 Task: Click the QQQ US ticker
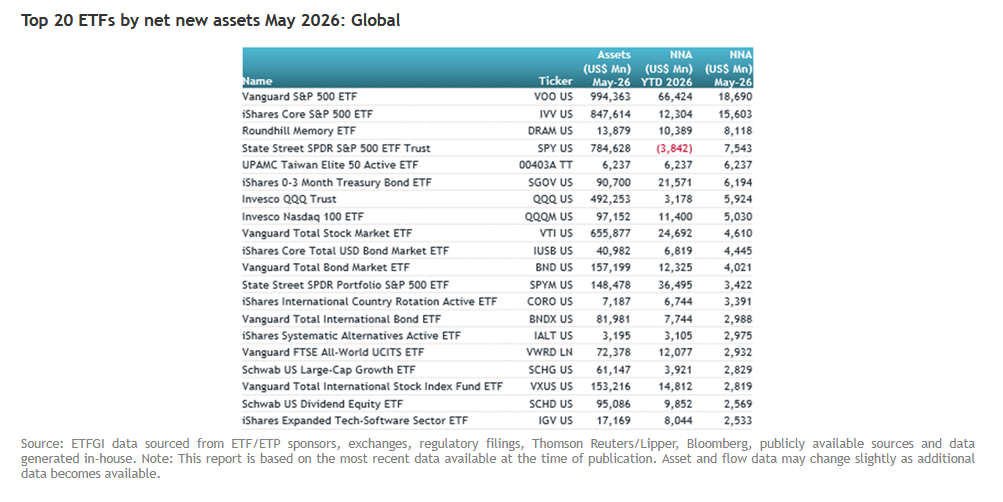tap(553, 199)
